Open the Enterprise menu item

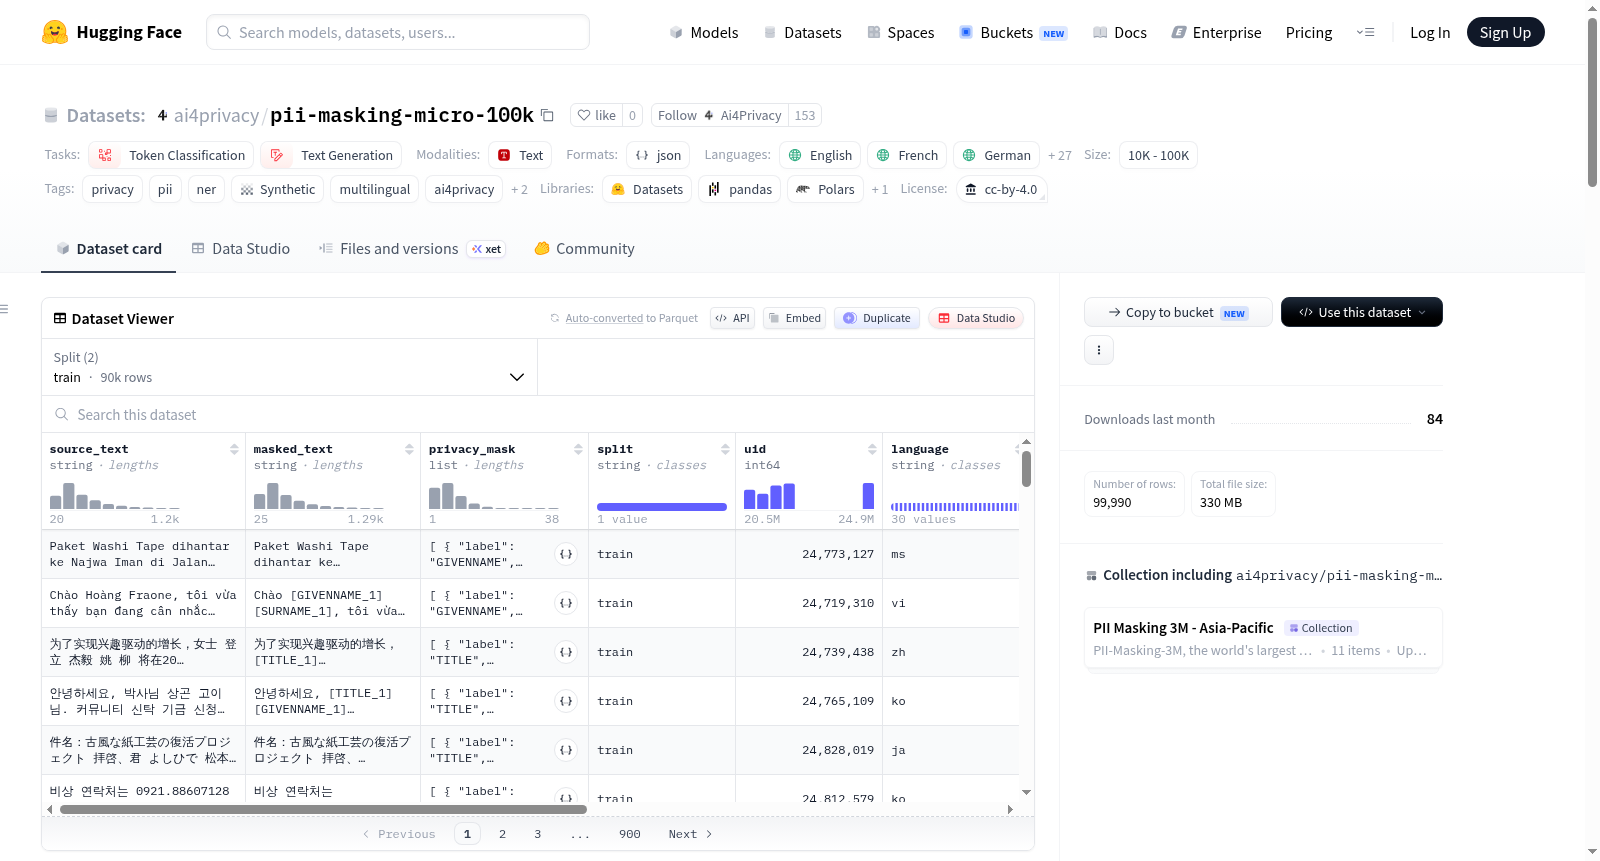pos(1216,32)
